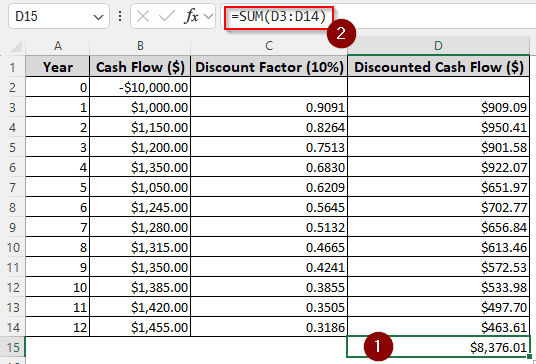This screenshot has height=364, width=536.
Task: Select cash flow cell $1,280.00
Action: (140, 227)
